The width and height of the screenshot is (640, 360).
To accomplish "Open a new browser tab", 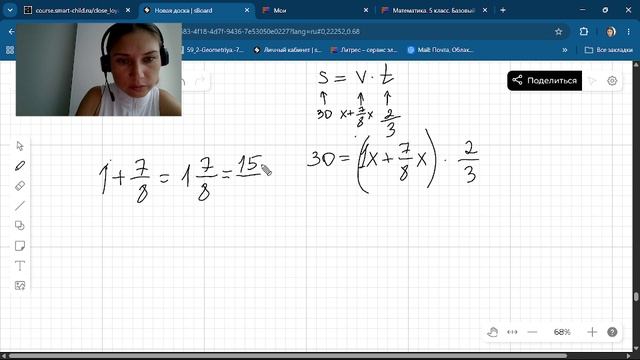I will click(503, 10).
